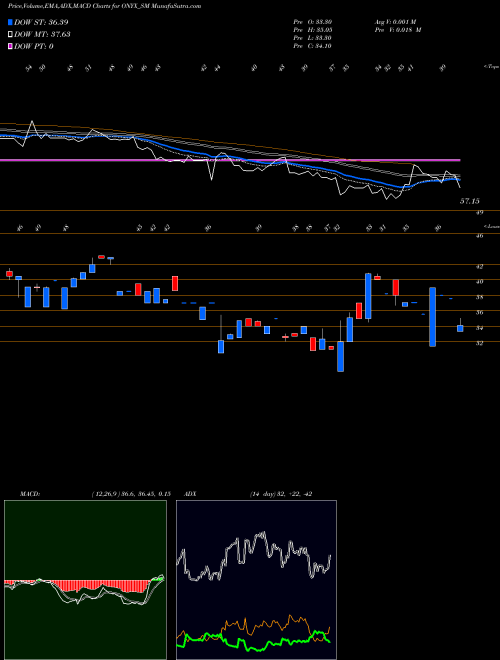Click the 49 price axis label
Image resolution: width=500 pixels, height=660 pixels.
[479, 213]
